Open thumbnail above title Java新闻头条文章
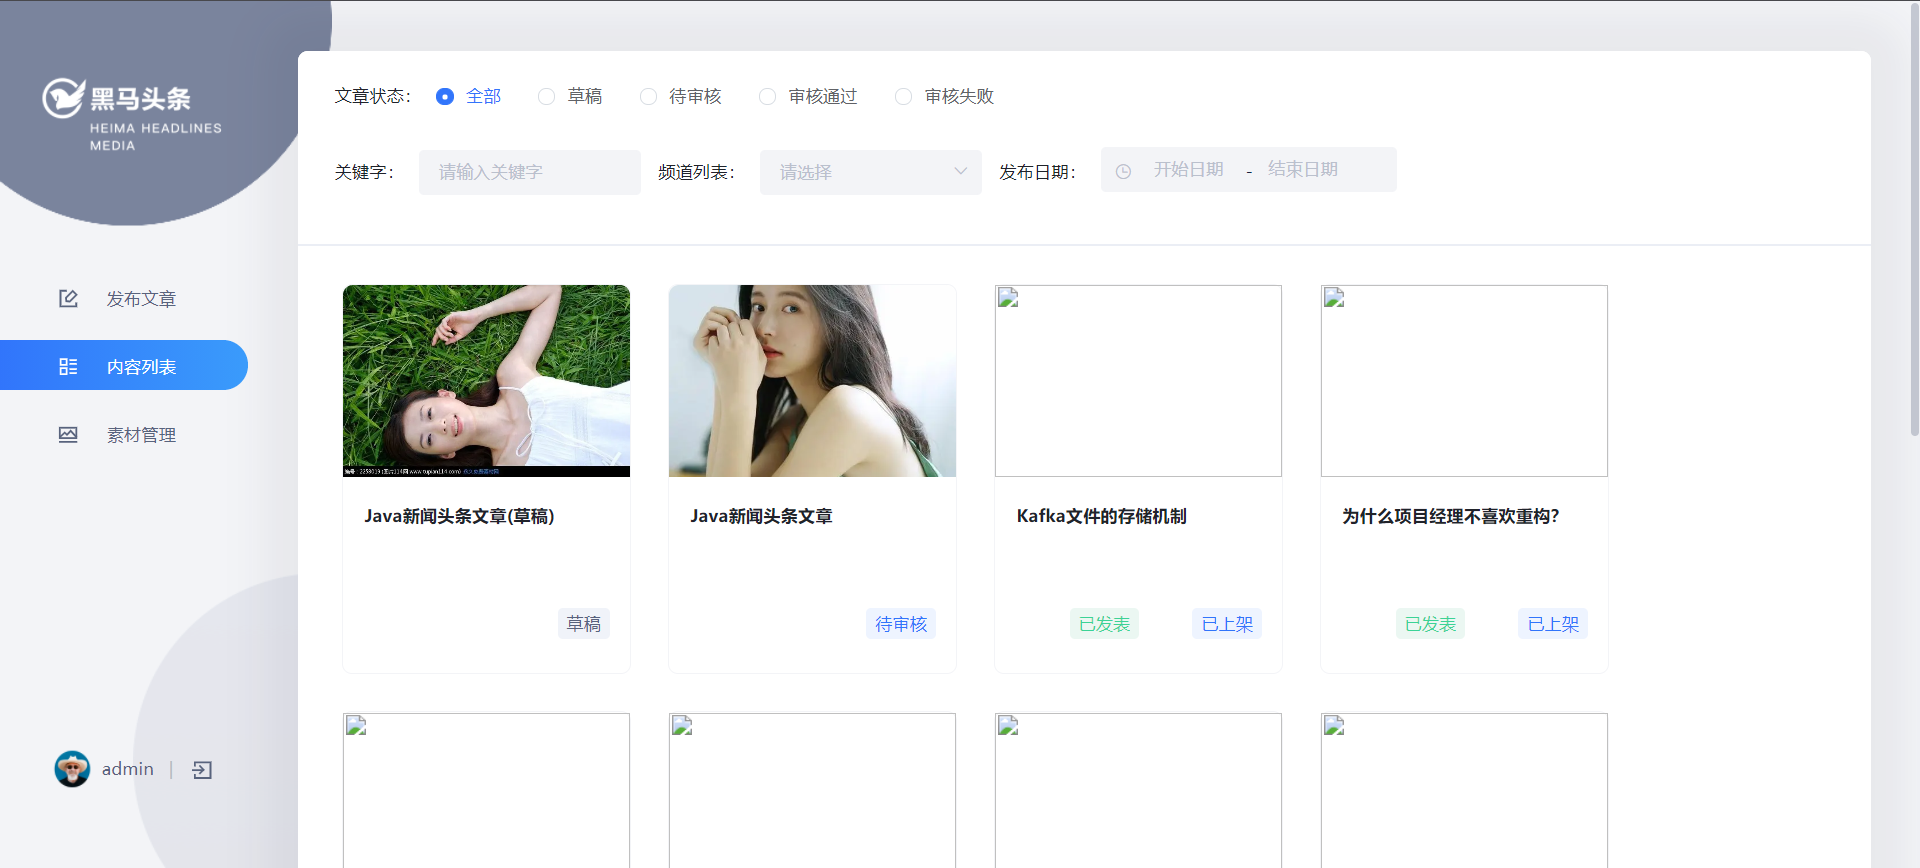 [812, 381]
